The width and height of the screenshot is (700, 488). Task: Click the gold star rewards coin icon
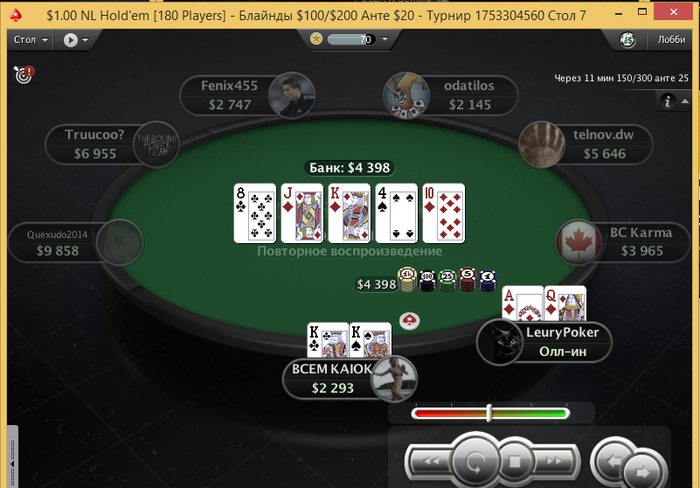click(317, 39)
